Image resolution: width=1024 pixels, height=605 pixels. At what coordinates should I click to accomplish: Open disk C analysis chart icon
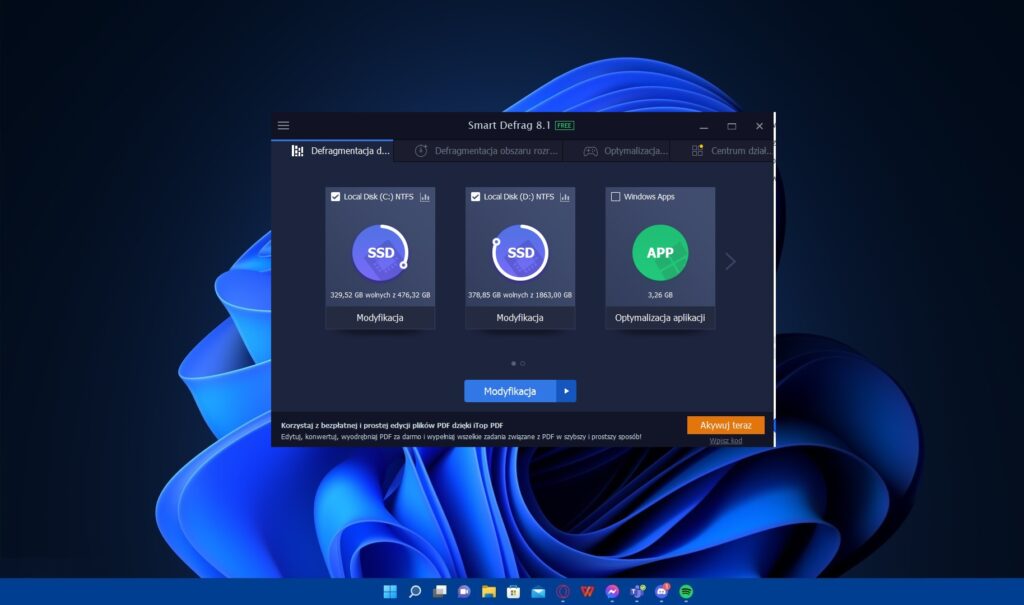point(425,197)
